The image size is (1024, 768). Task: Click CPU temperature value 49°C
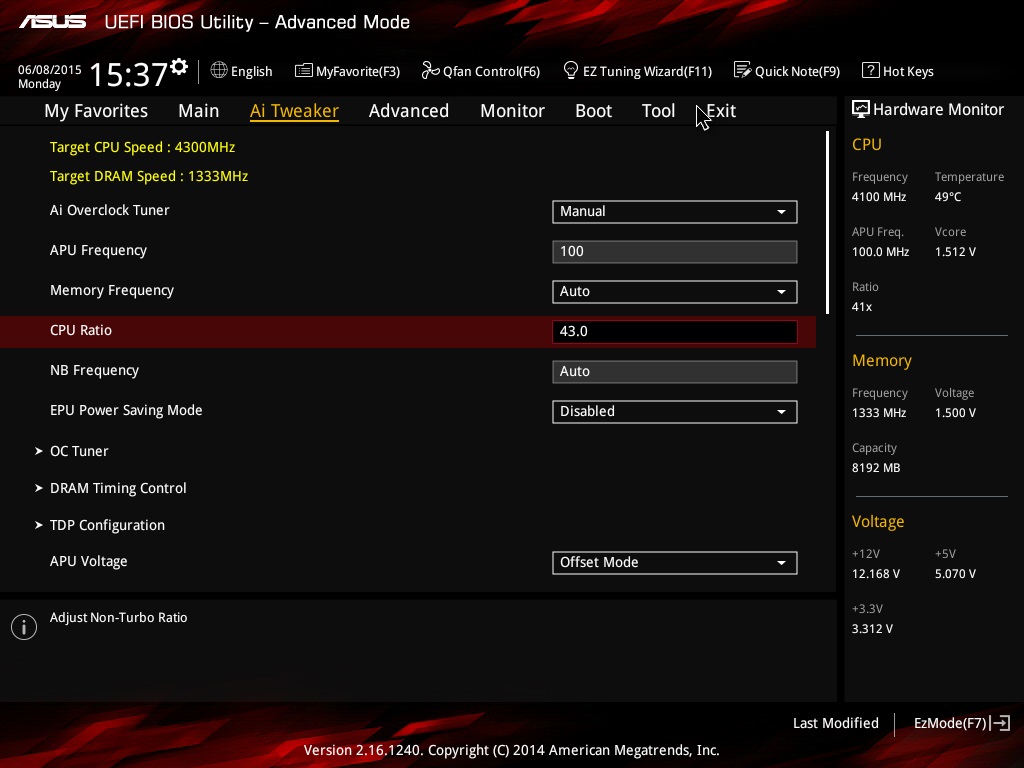point(948,197)
